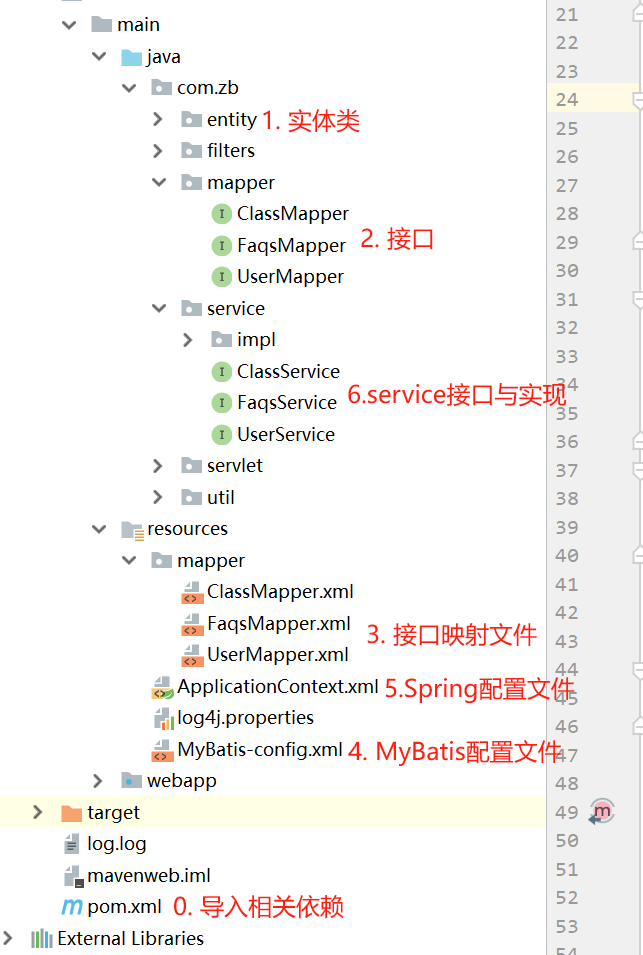Click the com.zb package icon
Image resolution: width=643 pixels, height=955 pixels.
coord(161,88)
